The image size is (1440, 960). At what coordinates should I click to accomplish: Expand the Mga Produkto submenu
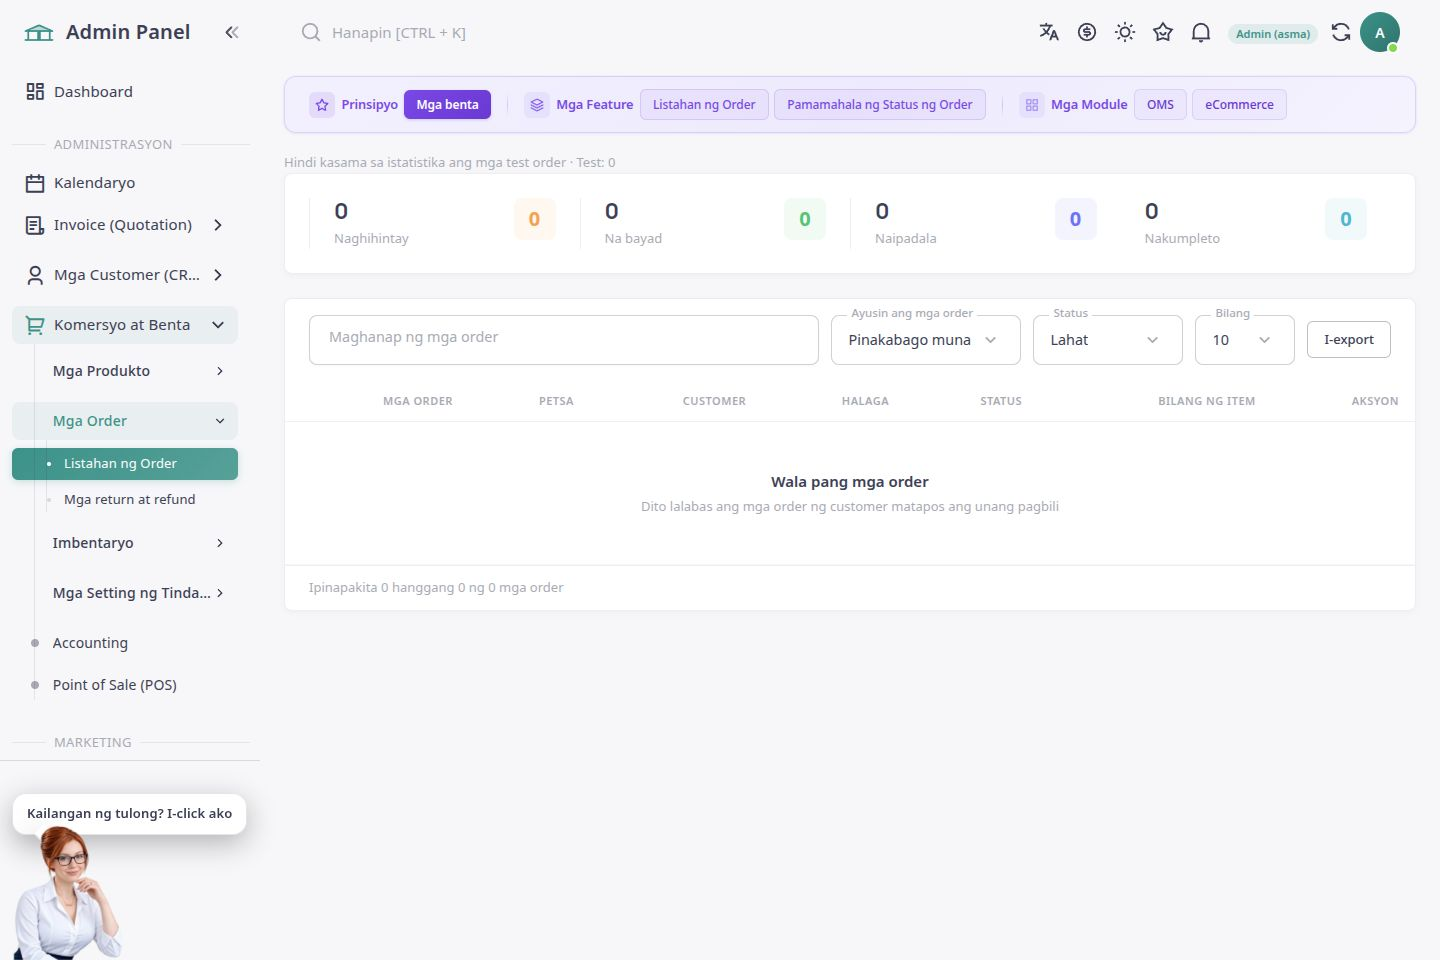coord(220,371)
